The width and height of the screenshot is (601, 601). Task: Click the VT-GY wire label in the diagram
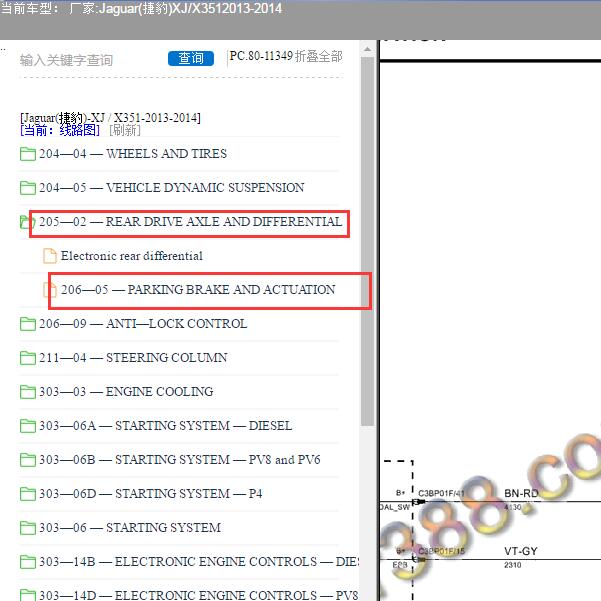521,551
